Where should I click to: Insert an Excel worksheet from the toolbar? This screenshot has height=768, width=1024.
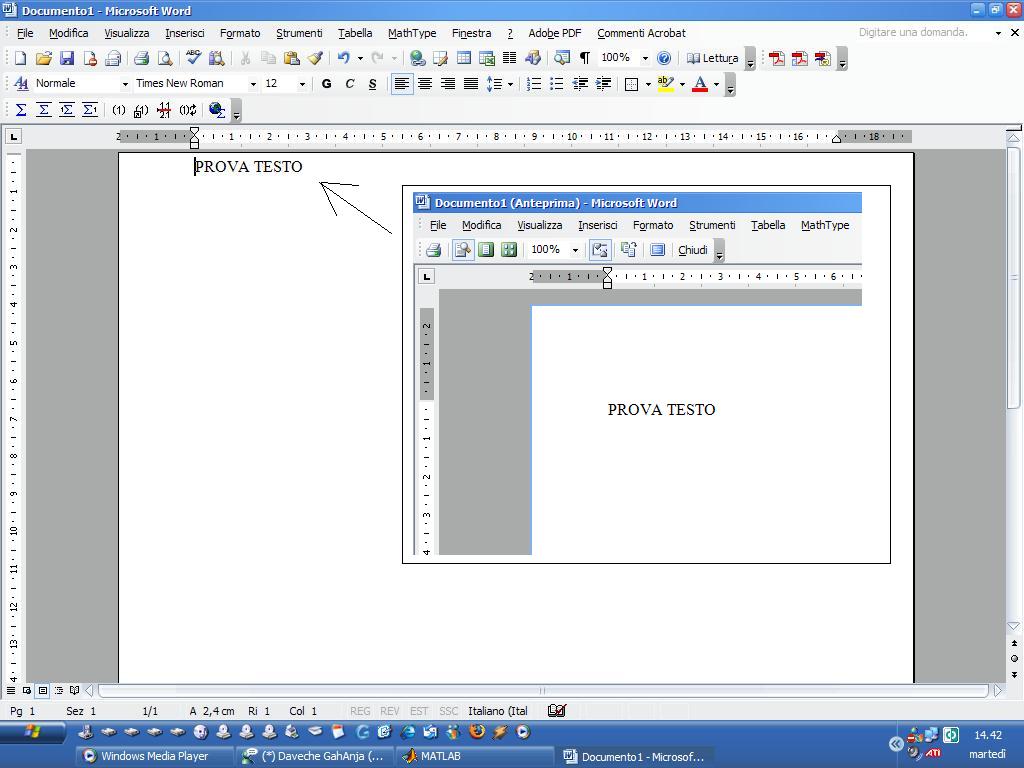click(487, 58)
